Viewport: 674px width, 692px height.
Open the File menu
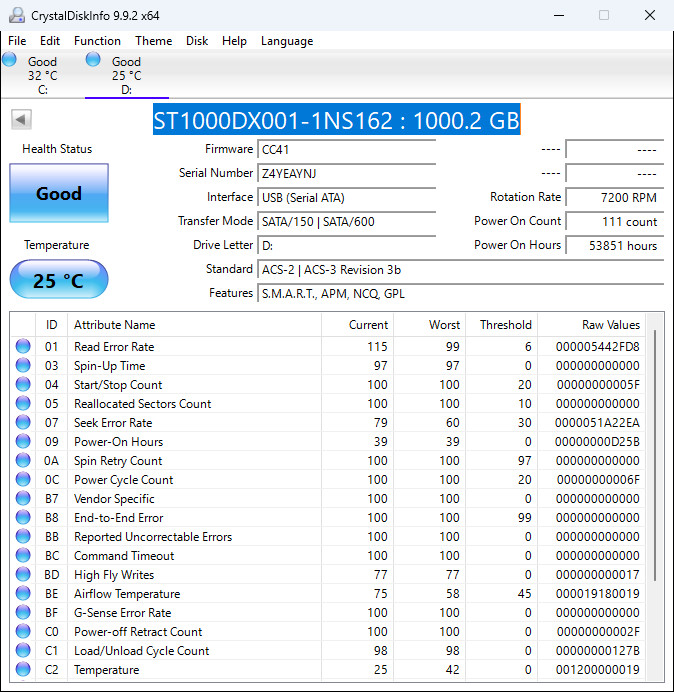click(x=17, y=41)
